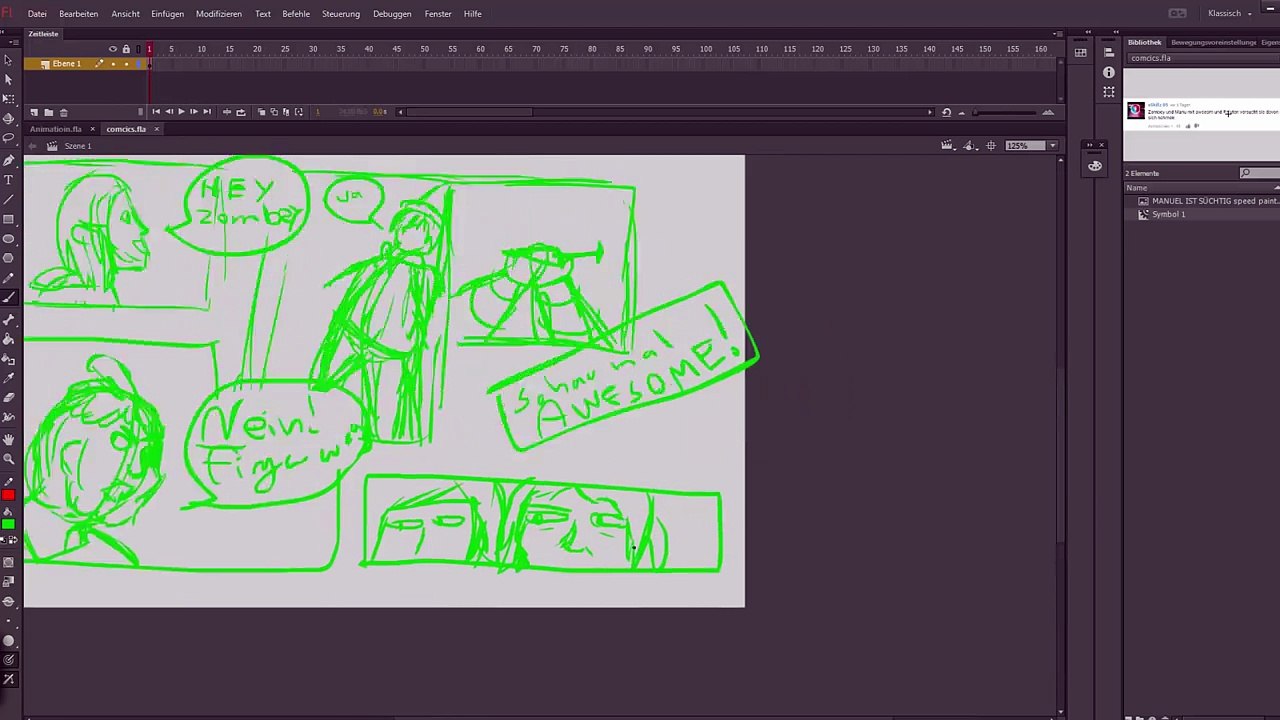Toggle loop playback button

[x=240, y=112]
